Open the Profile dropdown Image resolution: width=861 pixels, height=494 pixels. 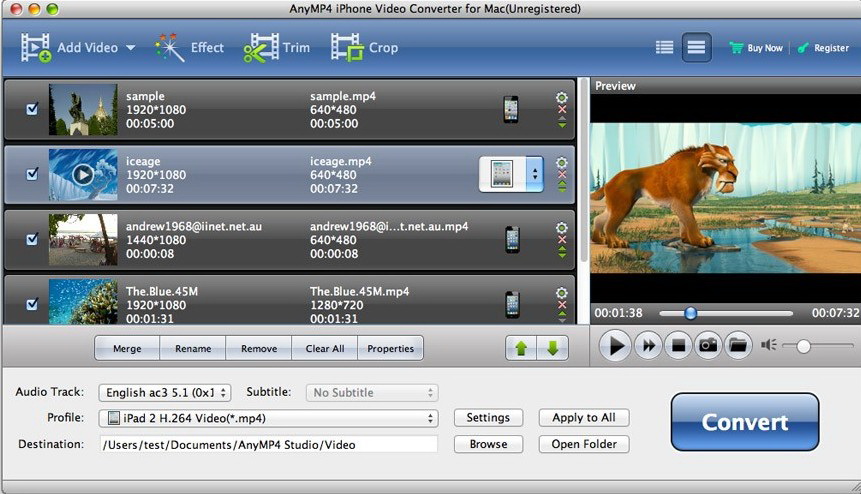click(x=269, y=418)
